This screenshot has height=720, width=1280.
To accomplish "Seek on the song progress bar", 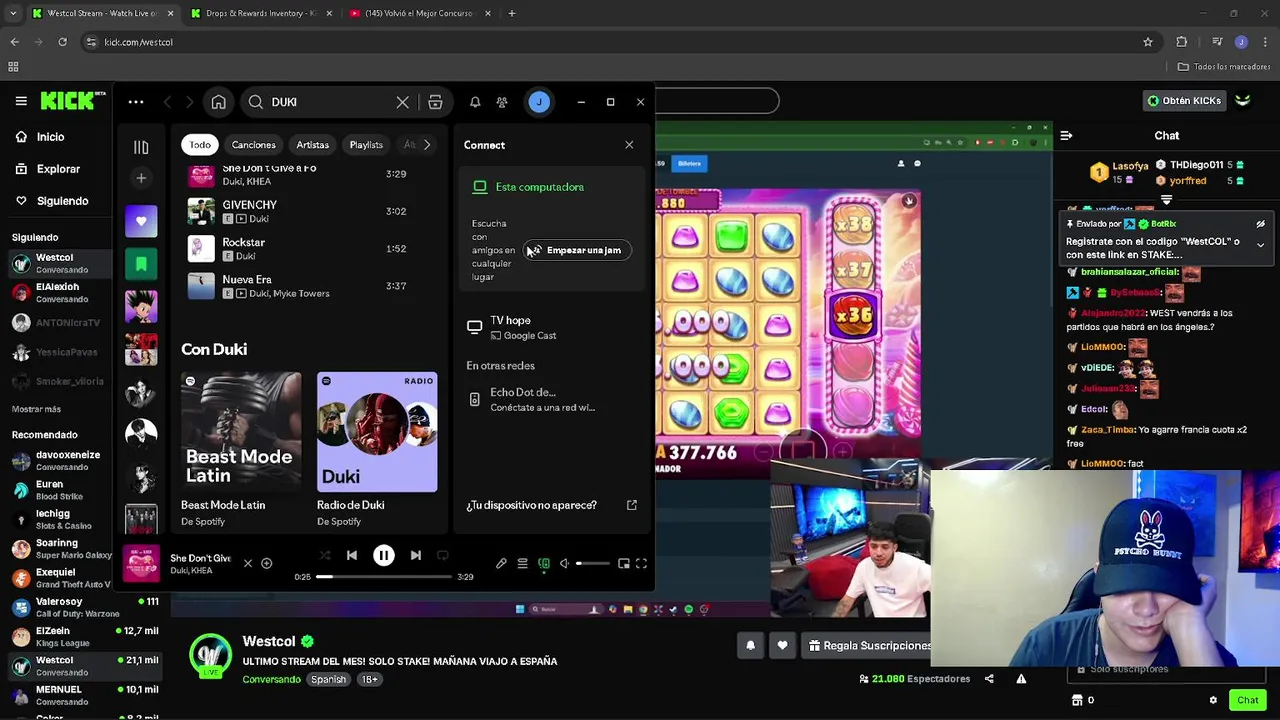I will [384, 577].
